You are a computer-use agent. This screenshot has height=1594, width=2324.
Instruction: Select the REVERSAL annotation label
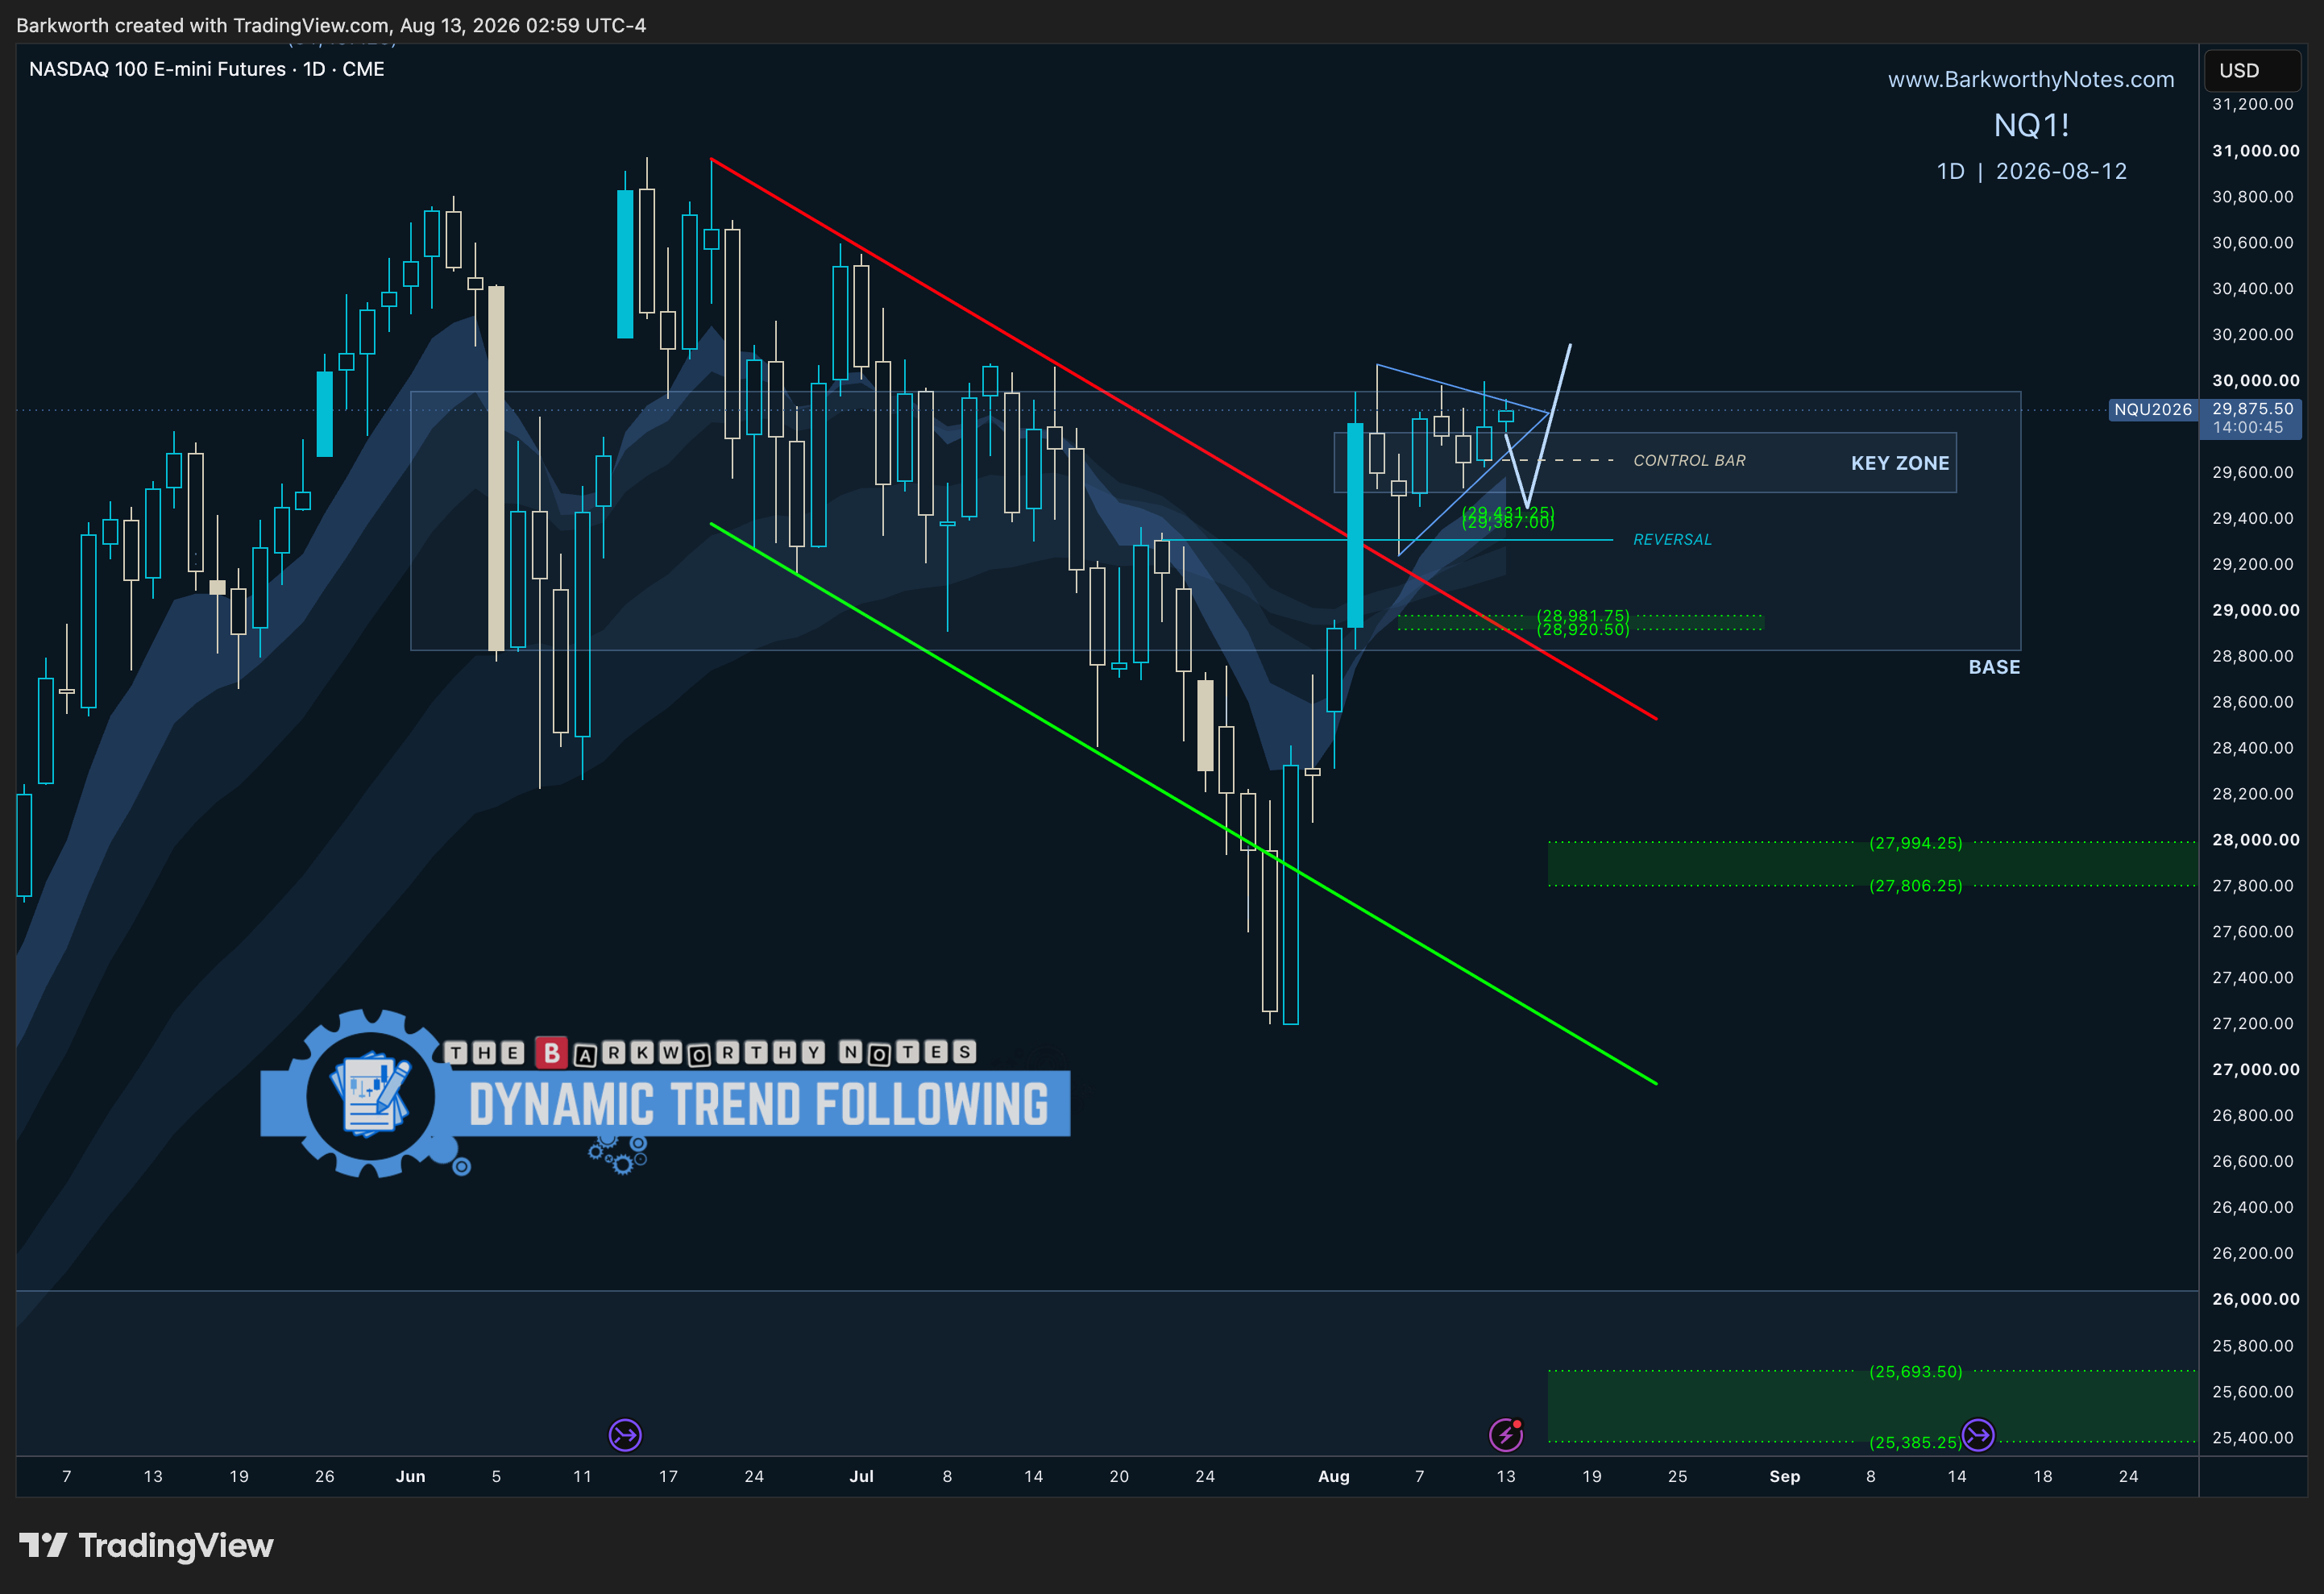pyautogui.click(x=1672, y=539)
